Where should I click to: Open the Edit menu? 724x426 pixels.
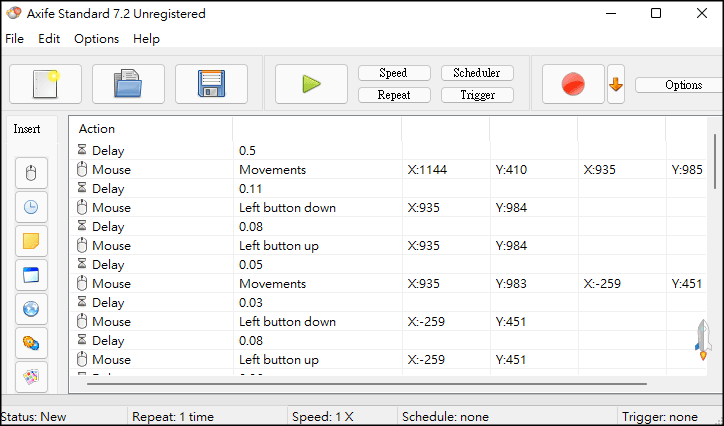point(49,39)
